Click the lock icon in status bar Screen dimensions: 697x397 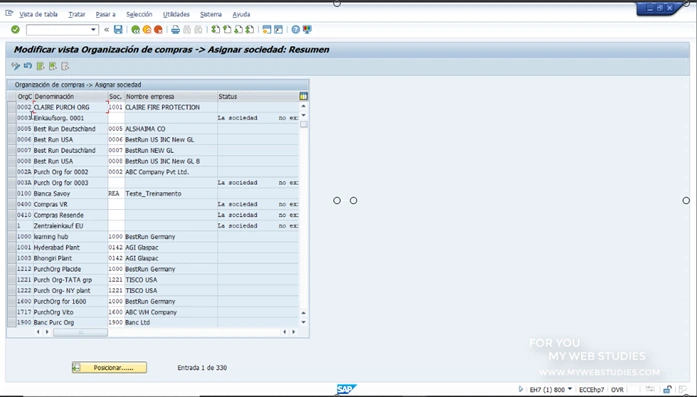click(x=667, y=389)
